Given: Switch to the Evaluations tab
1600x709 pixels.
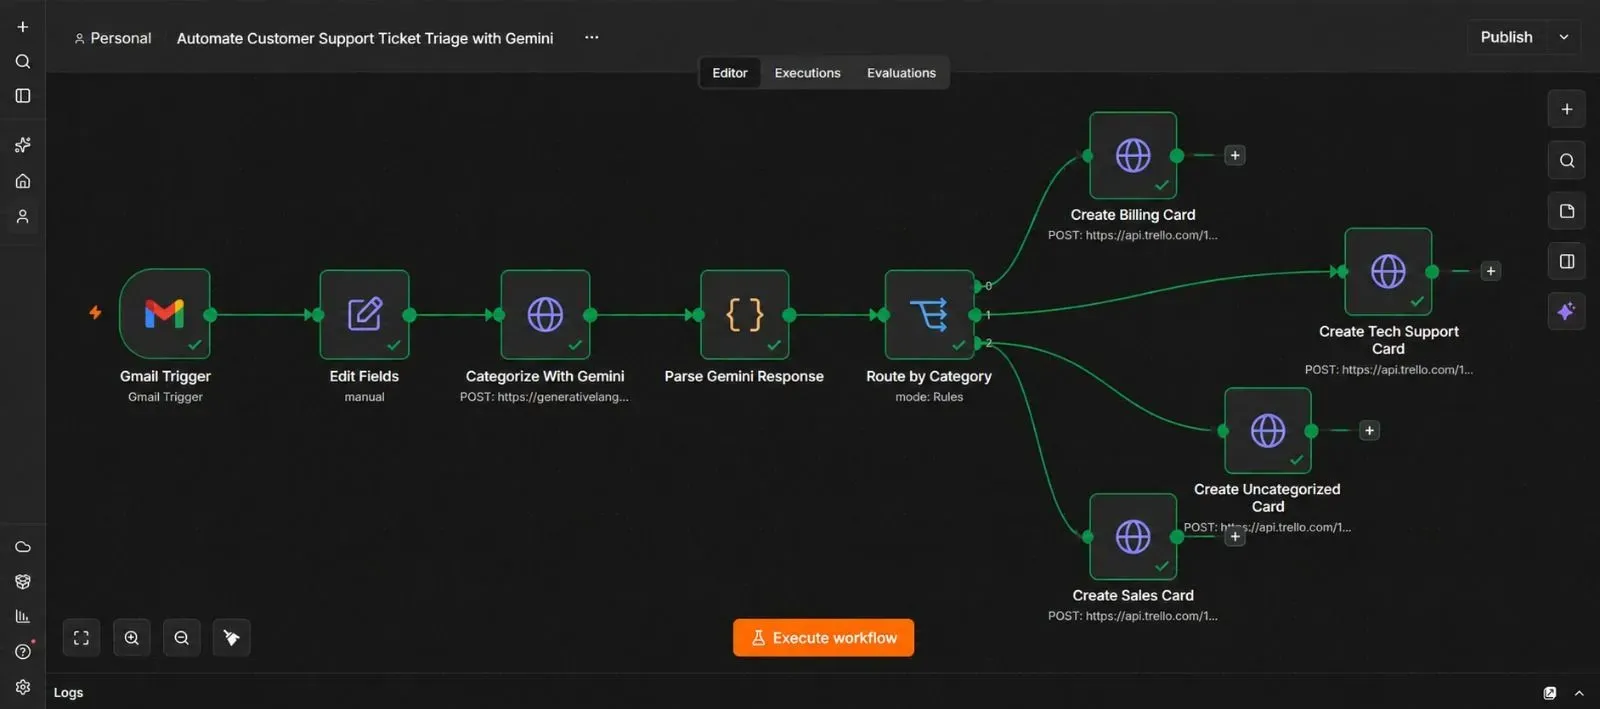Looking at the screenshot, I should tap(901, 73).
